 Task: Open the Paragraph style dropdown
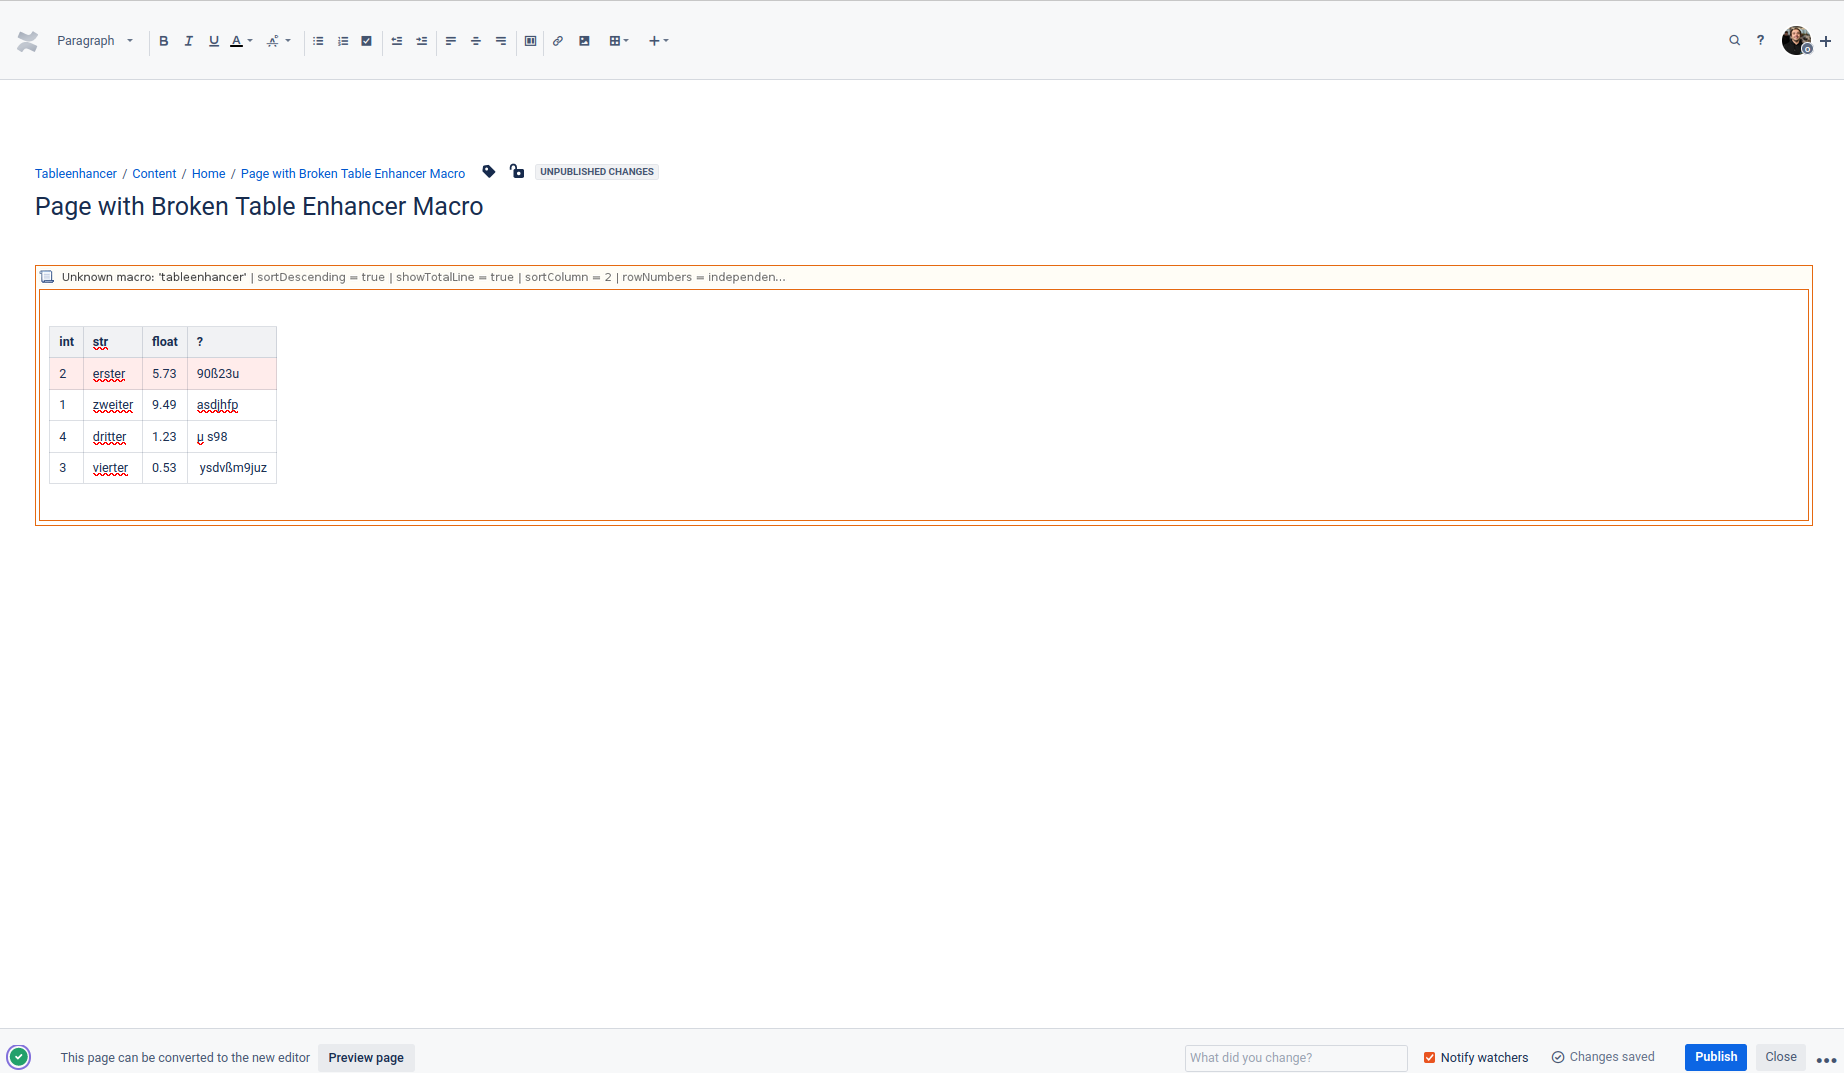coord(95,40)
